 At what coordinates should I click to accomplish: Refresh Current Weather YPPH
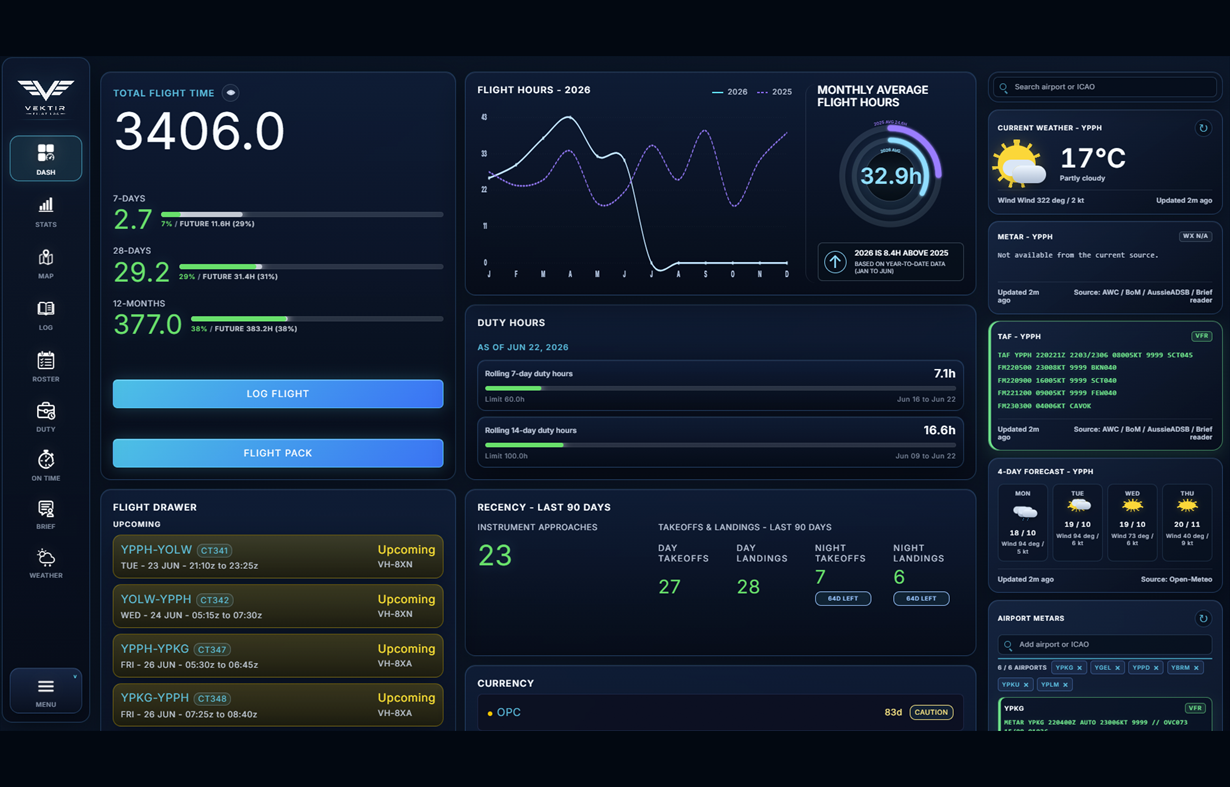tap(1203, 128)
